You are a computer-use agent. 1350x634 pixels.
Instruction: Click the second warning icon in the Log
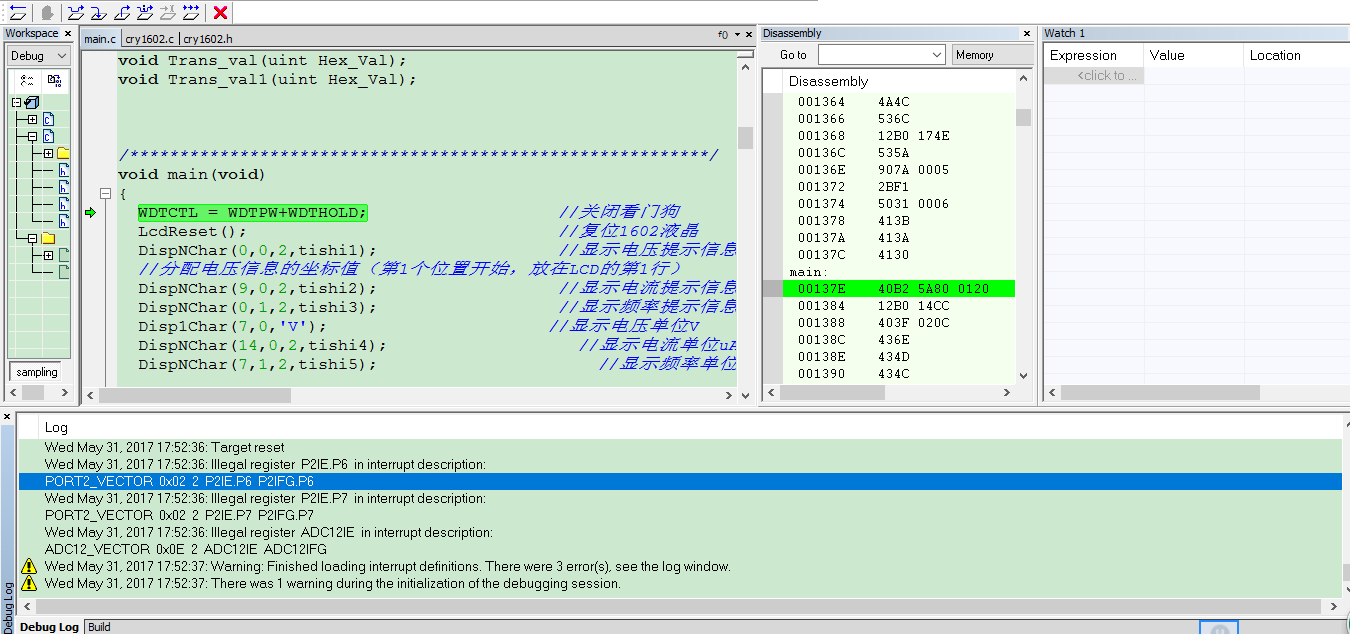pos(29,583)
